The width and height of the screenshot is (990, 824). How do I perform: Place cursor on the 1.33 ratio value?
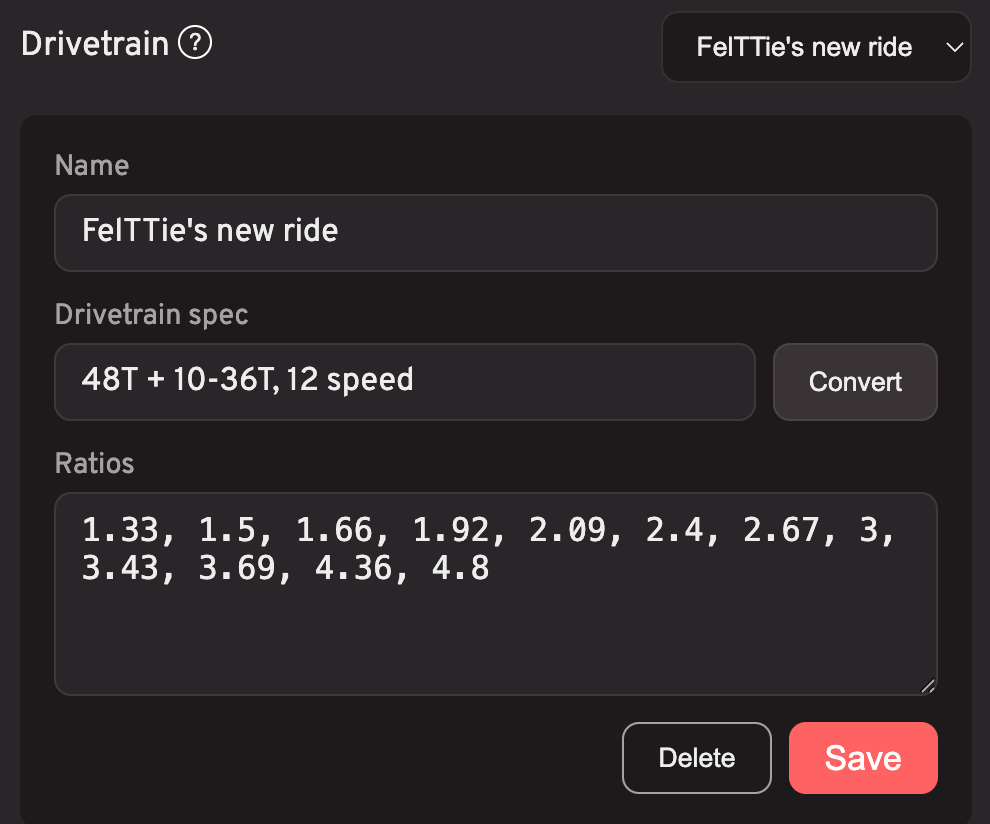[x=121, y=530]
